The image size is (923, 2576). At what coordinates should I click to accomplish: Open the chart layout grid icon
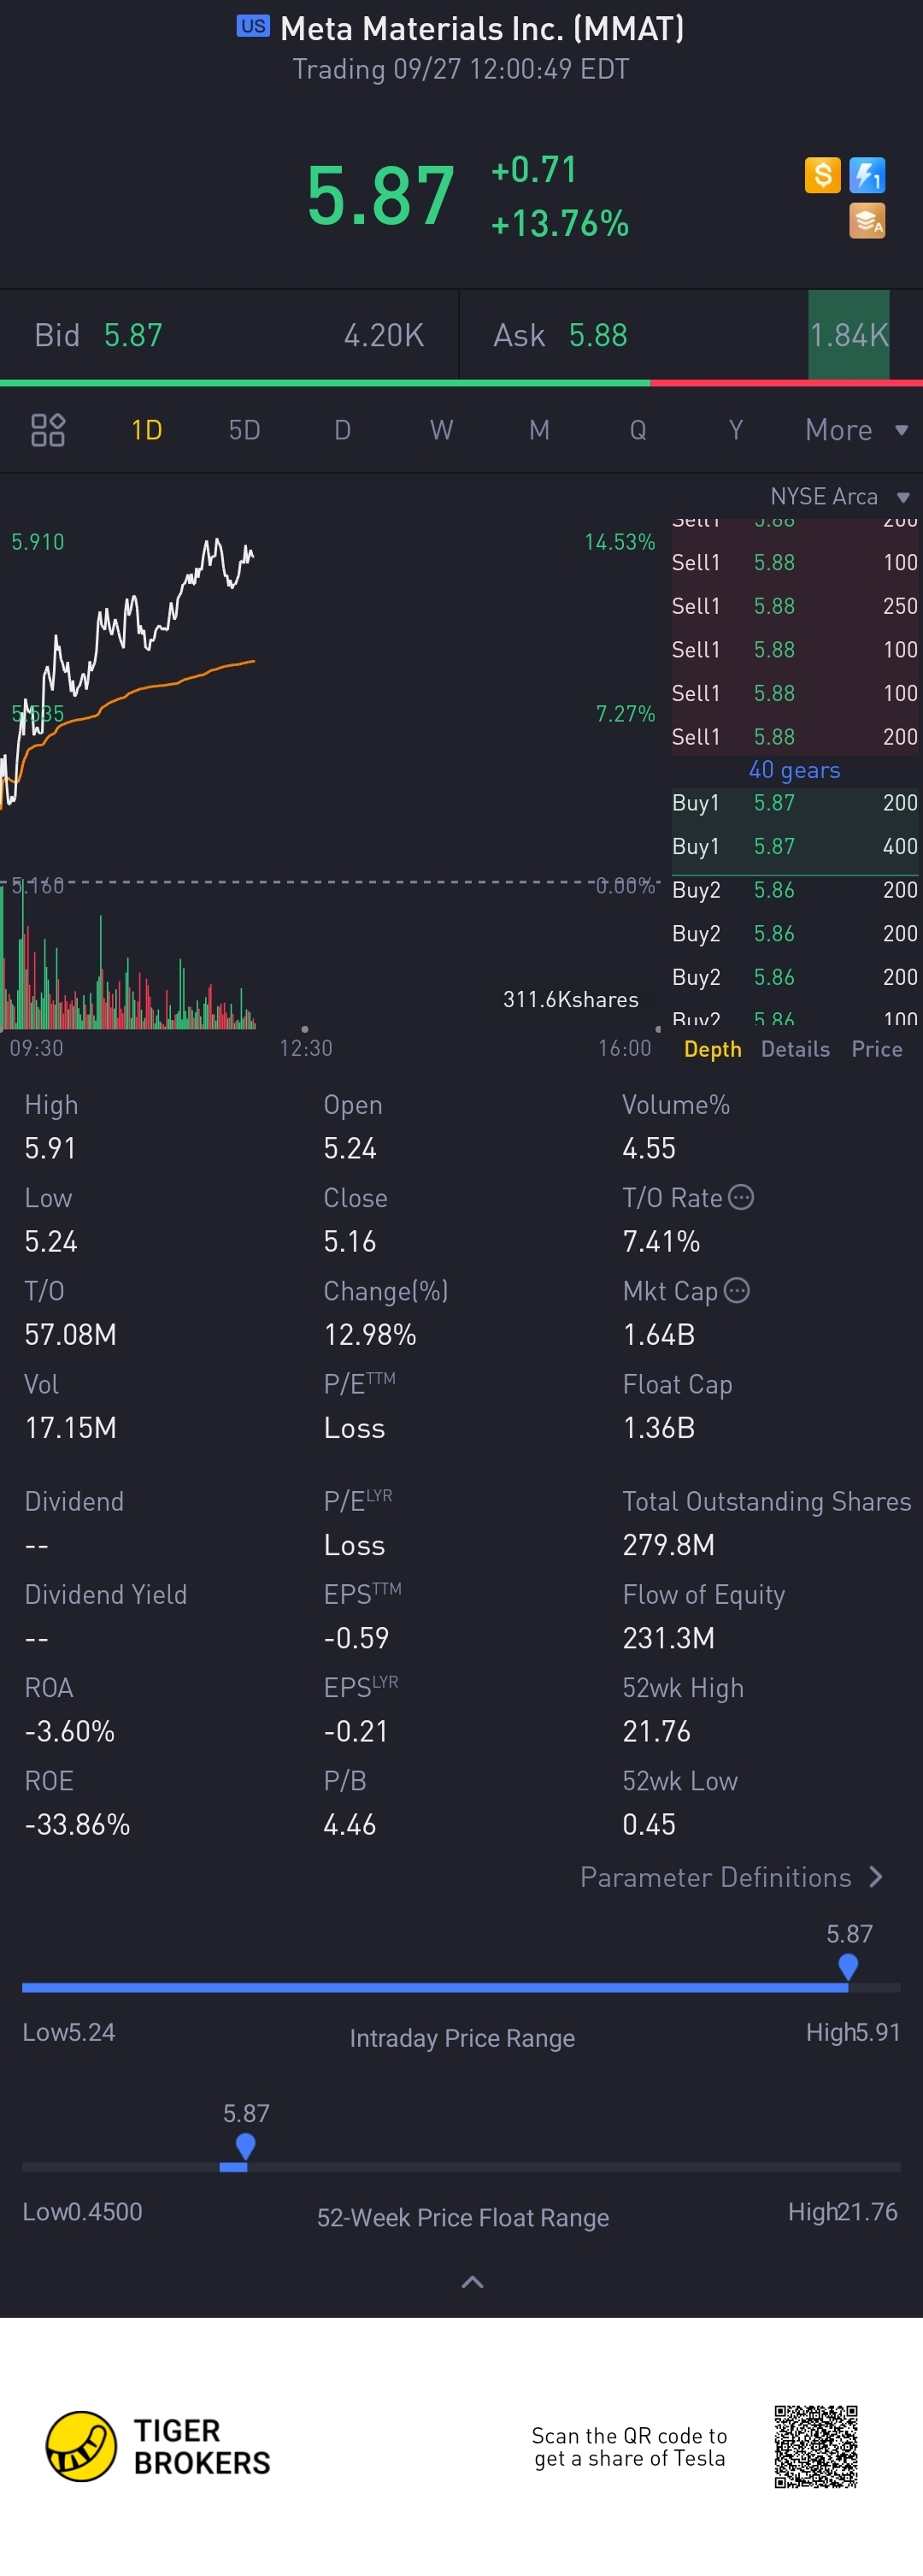pyautogui.click(x=48, y=430)
